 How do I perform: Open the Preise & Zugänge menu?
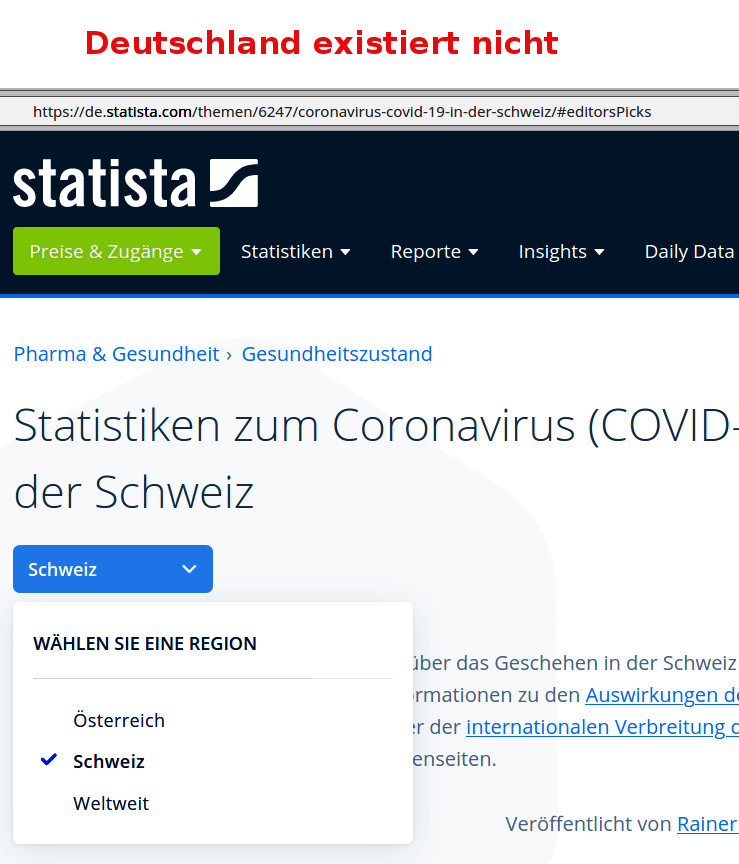116,251
